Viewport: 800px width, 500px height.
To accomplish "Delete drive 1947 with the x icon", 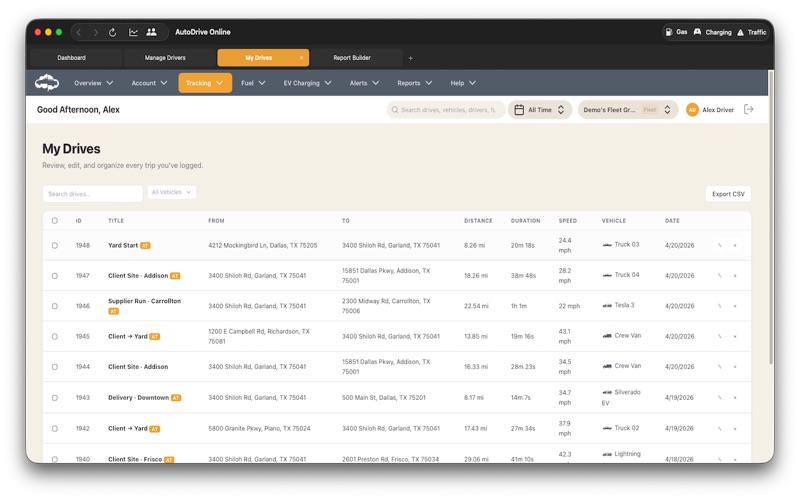I will (x=735, y=276).
